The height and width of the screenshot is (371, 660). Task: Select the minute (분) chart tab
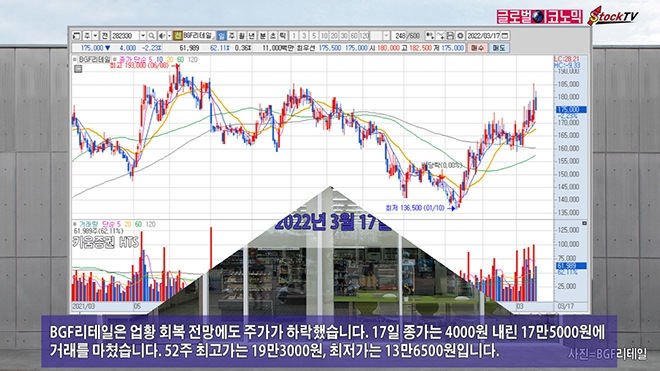263,36
